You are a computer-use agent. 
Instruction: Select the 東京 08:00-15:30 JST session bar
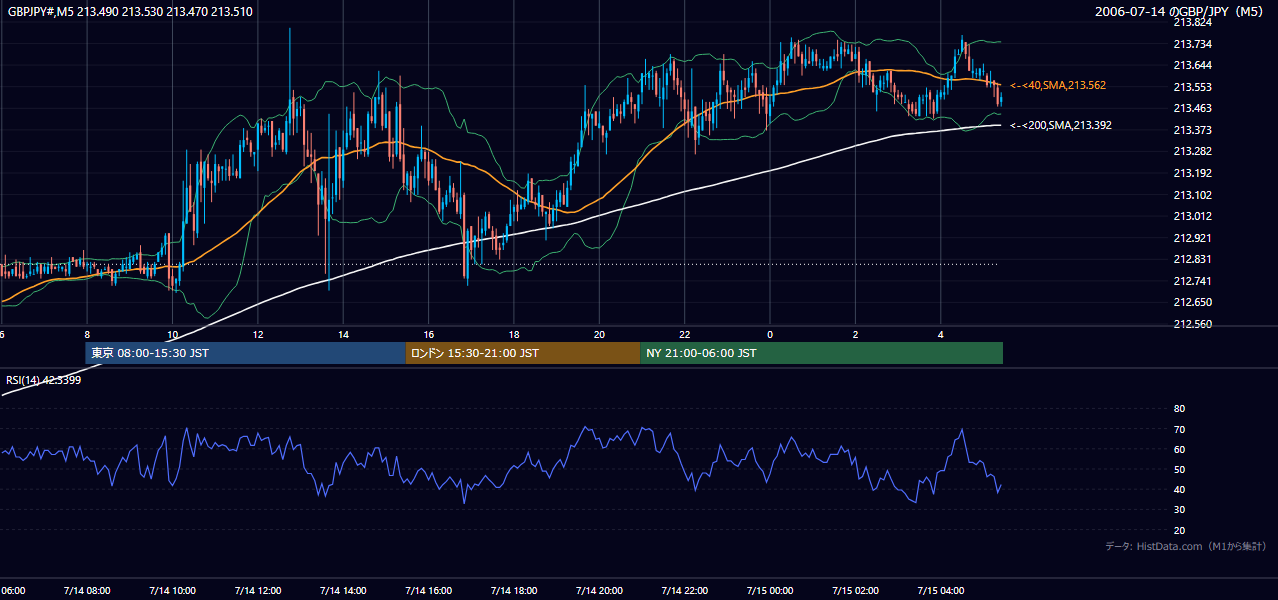[245, 353]
